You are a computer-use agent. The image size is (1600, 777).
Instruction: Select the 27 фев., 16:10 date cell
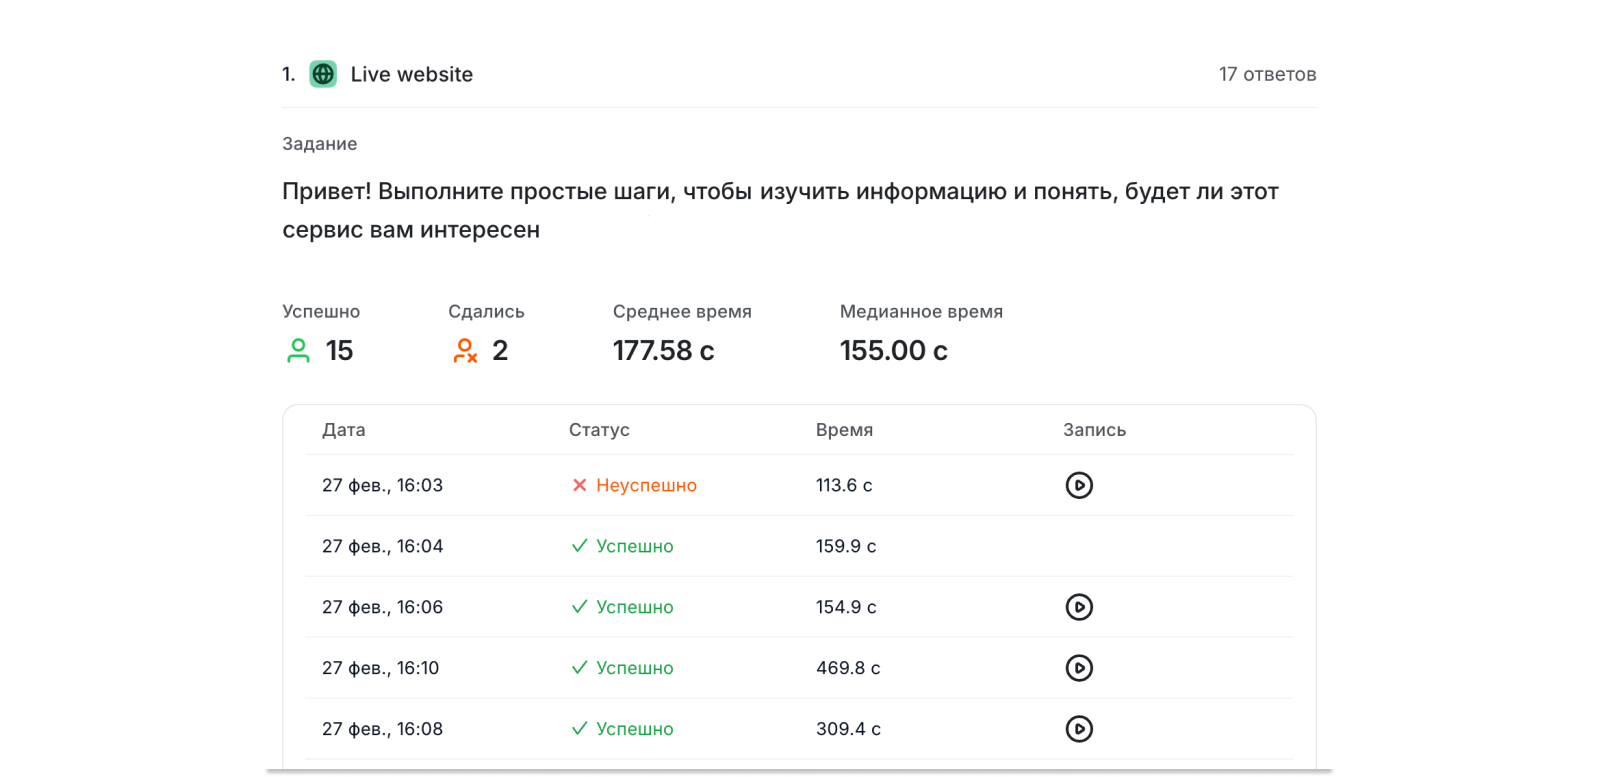coord(380,668)
